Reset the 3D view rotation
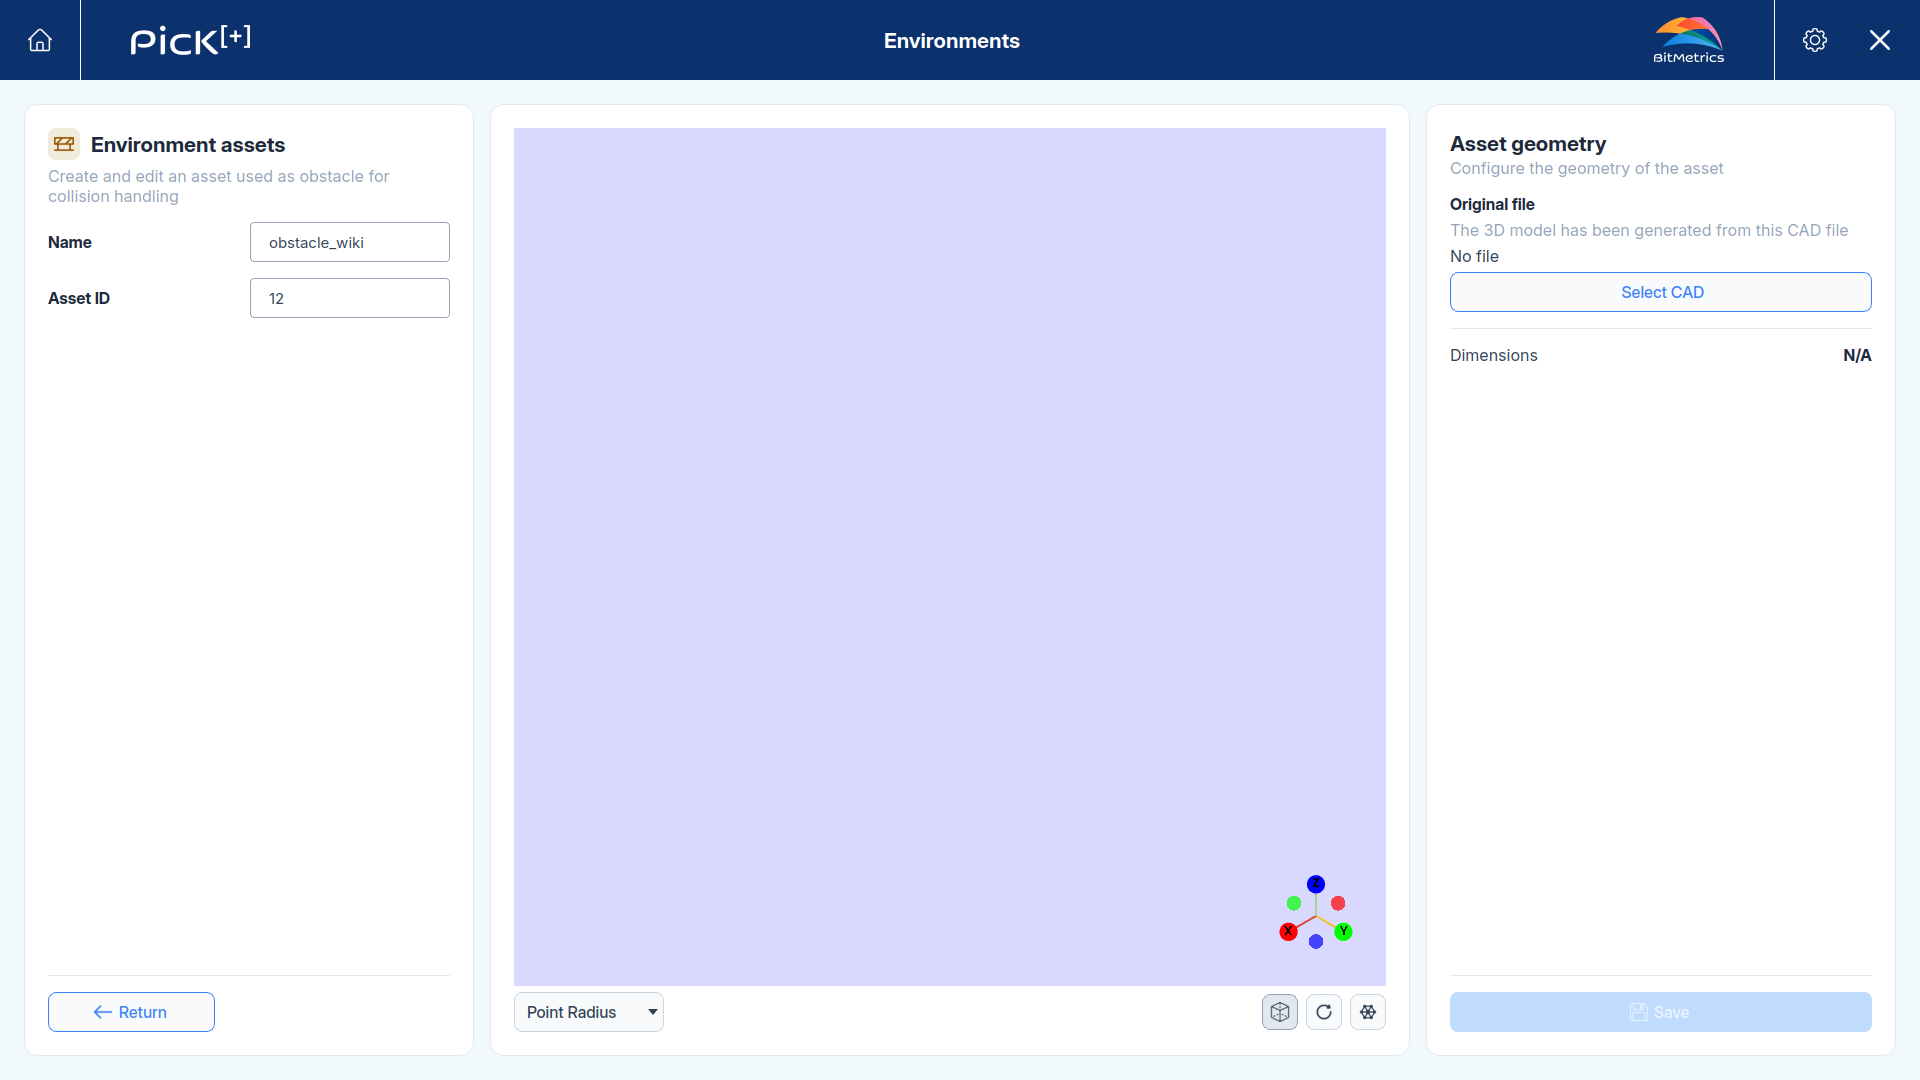 pyautogui.click(x=1324, y=1012)
